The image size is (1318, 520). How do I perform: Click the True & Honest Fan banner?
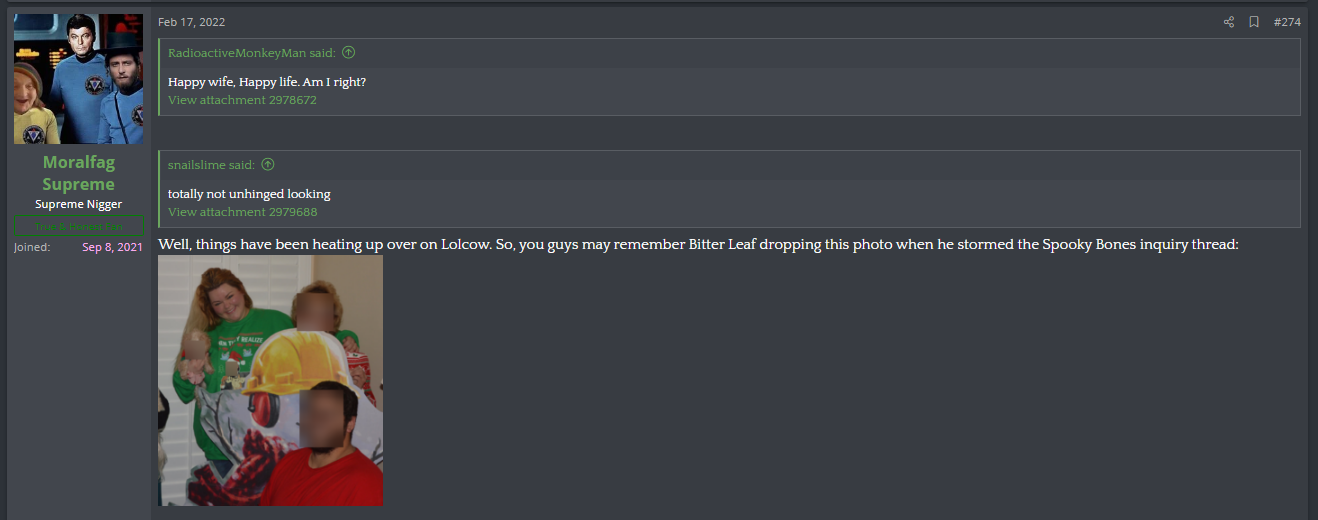tap(78, 227)
